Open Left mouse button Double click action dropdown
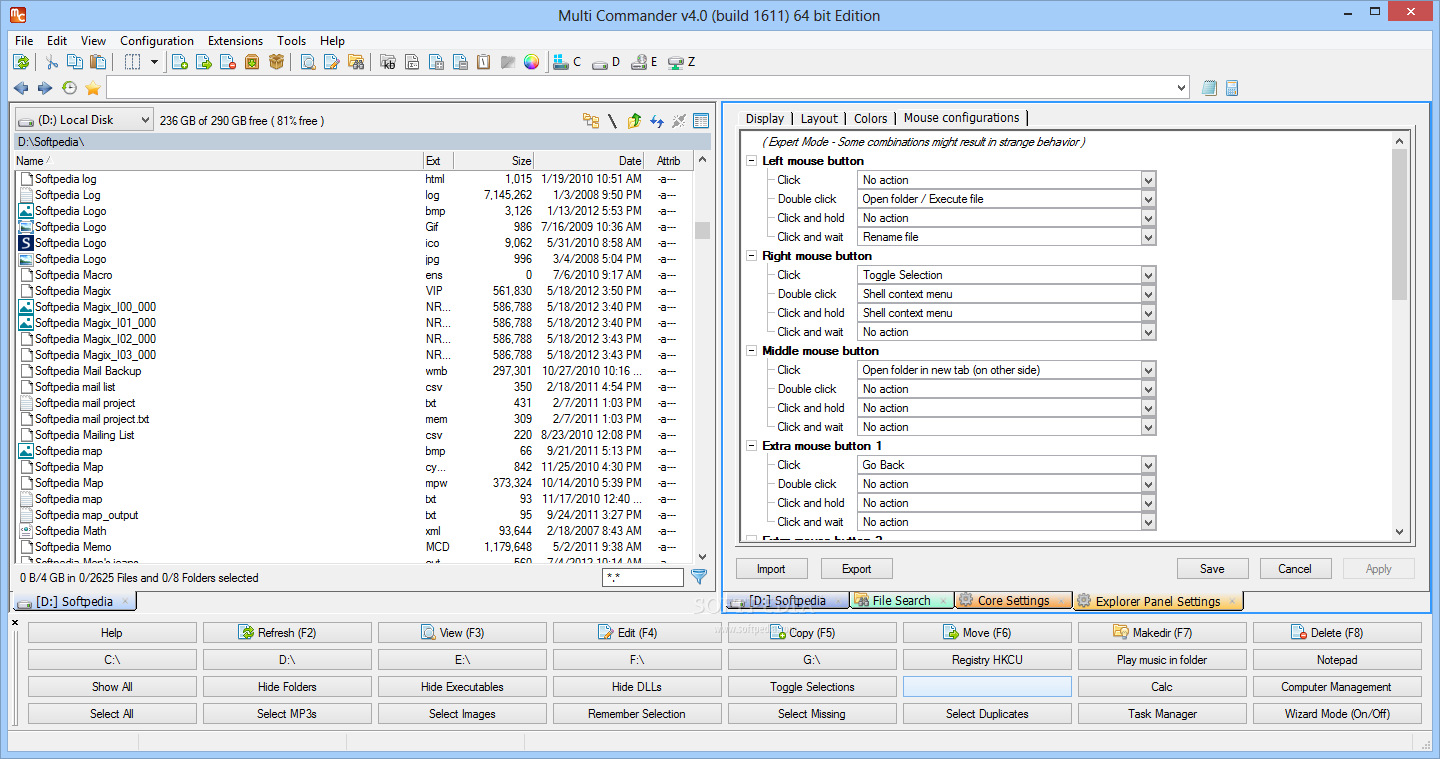 click(1148, 199)
